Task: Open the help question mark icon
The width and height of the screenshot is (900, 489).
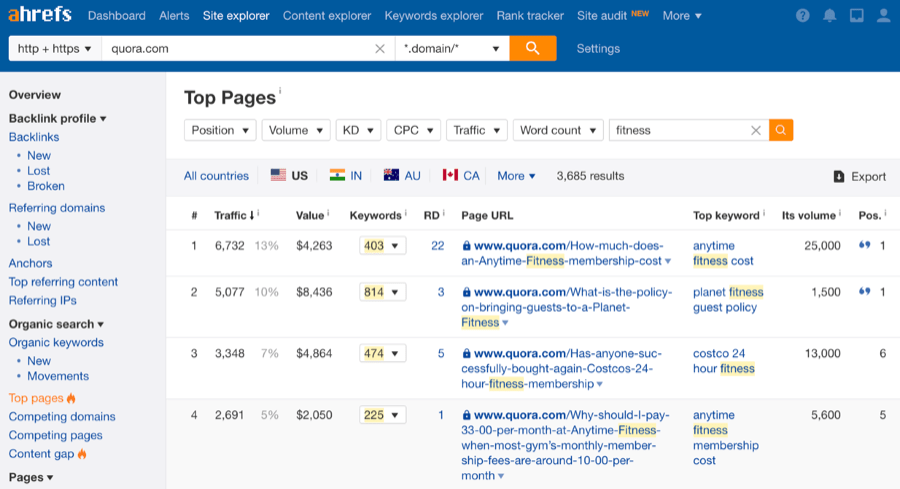Action: 803,16
